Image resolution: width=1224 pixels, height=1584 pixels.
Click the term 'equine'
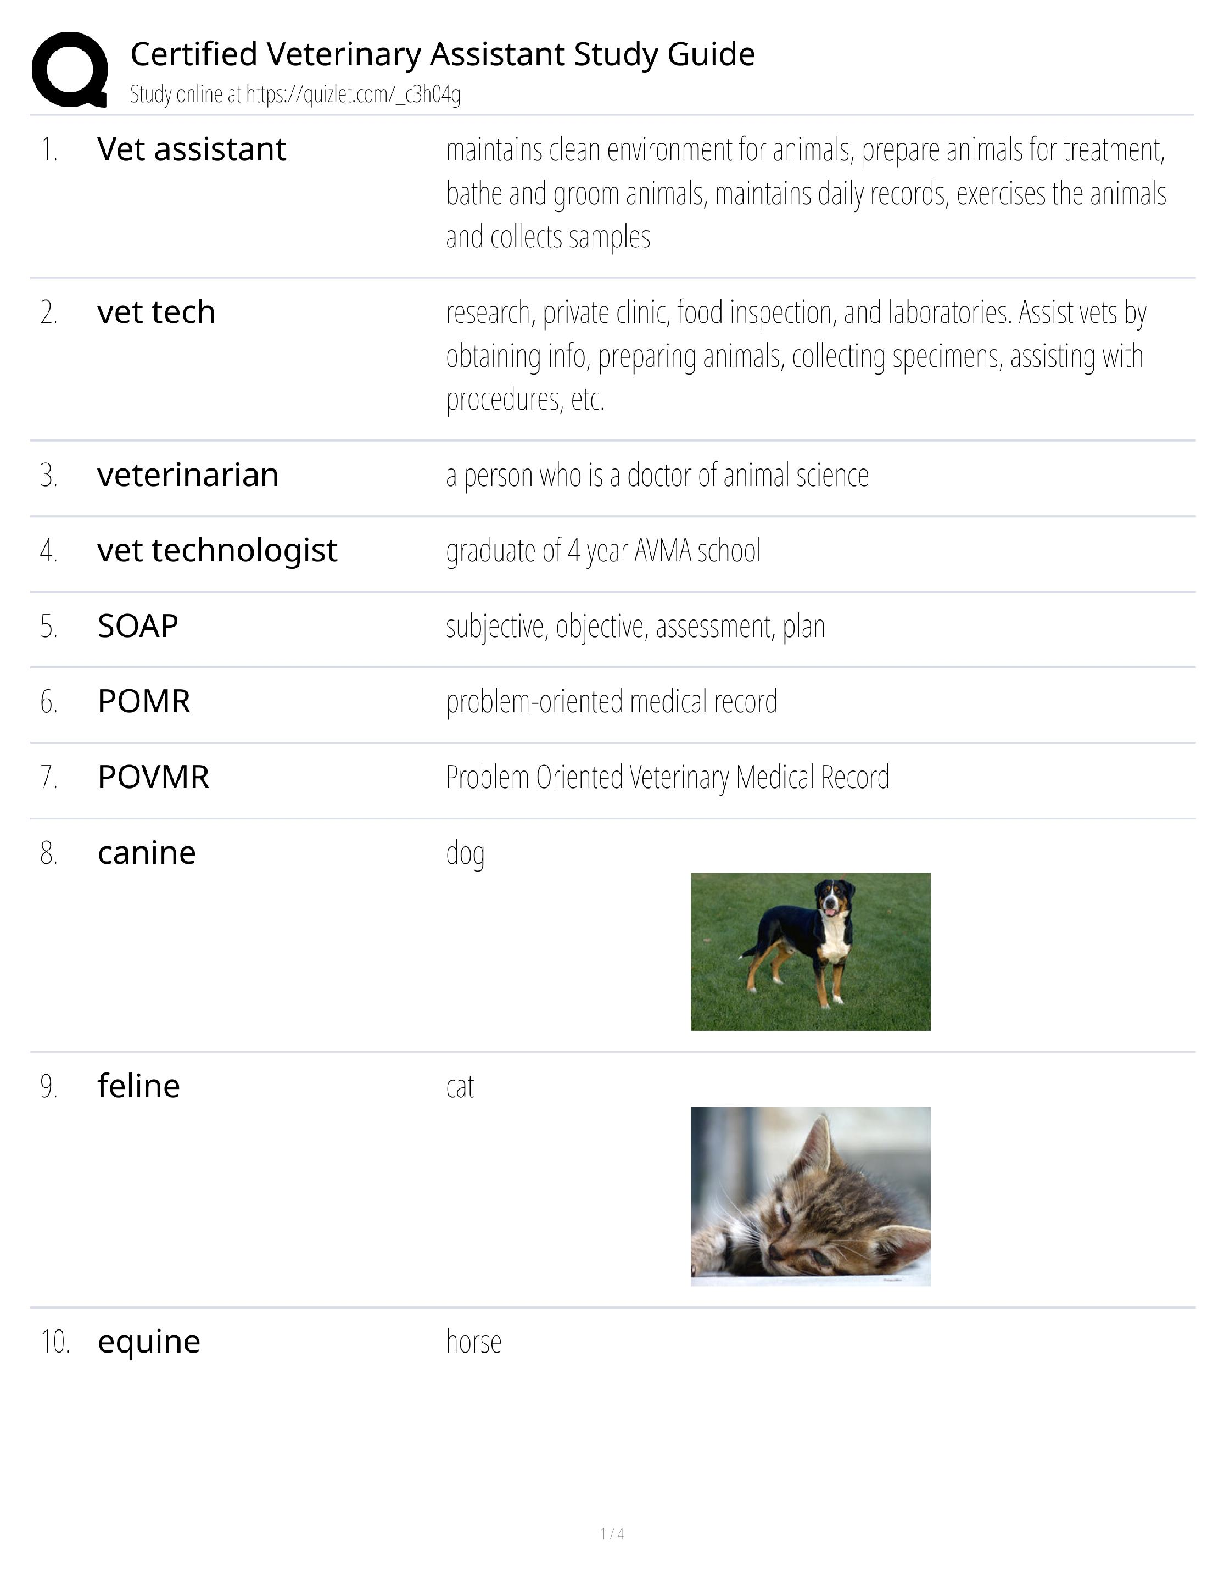(148, 1342)
